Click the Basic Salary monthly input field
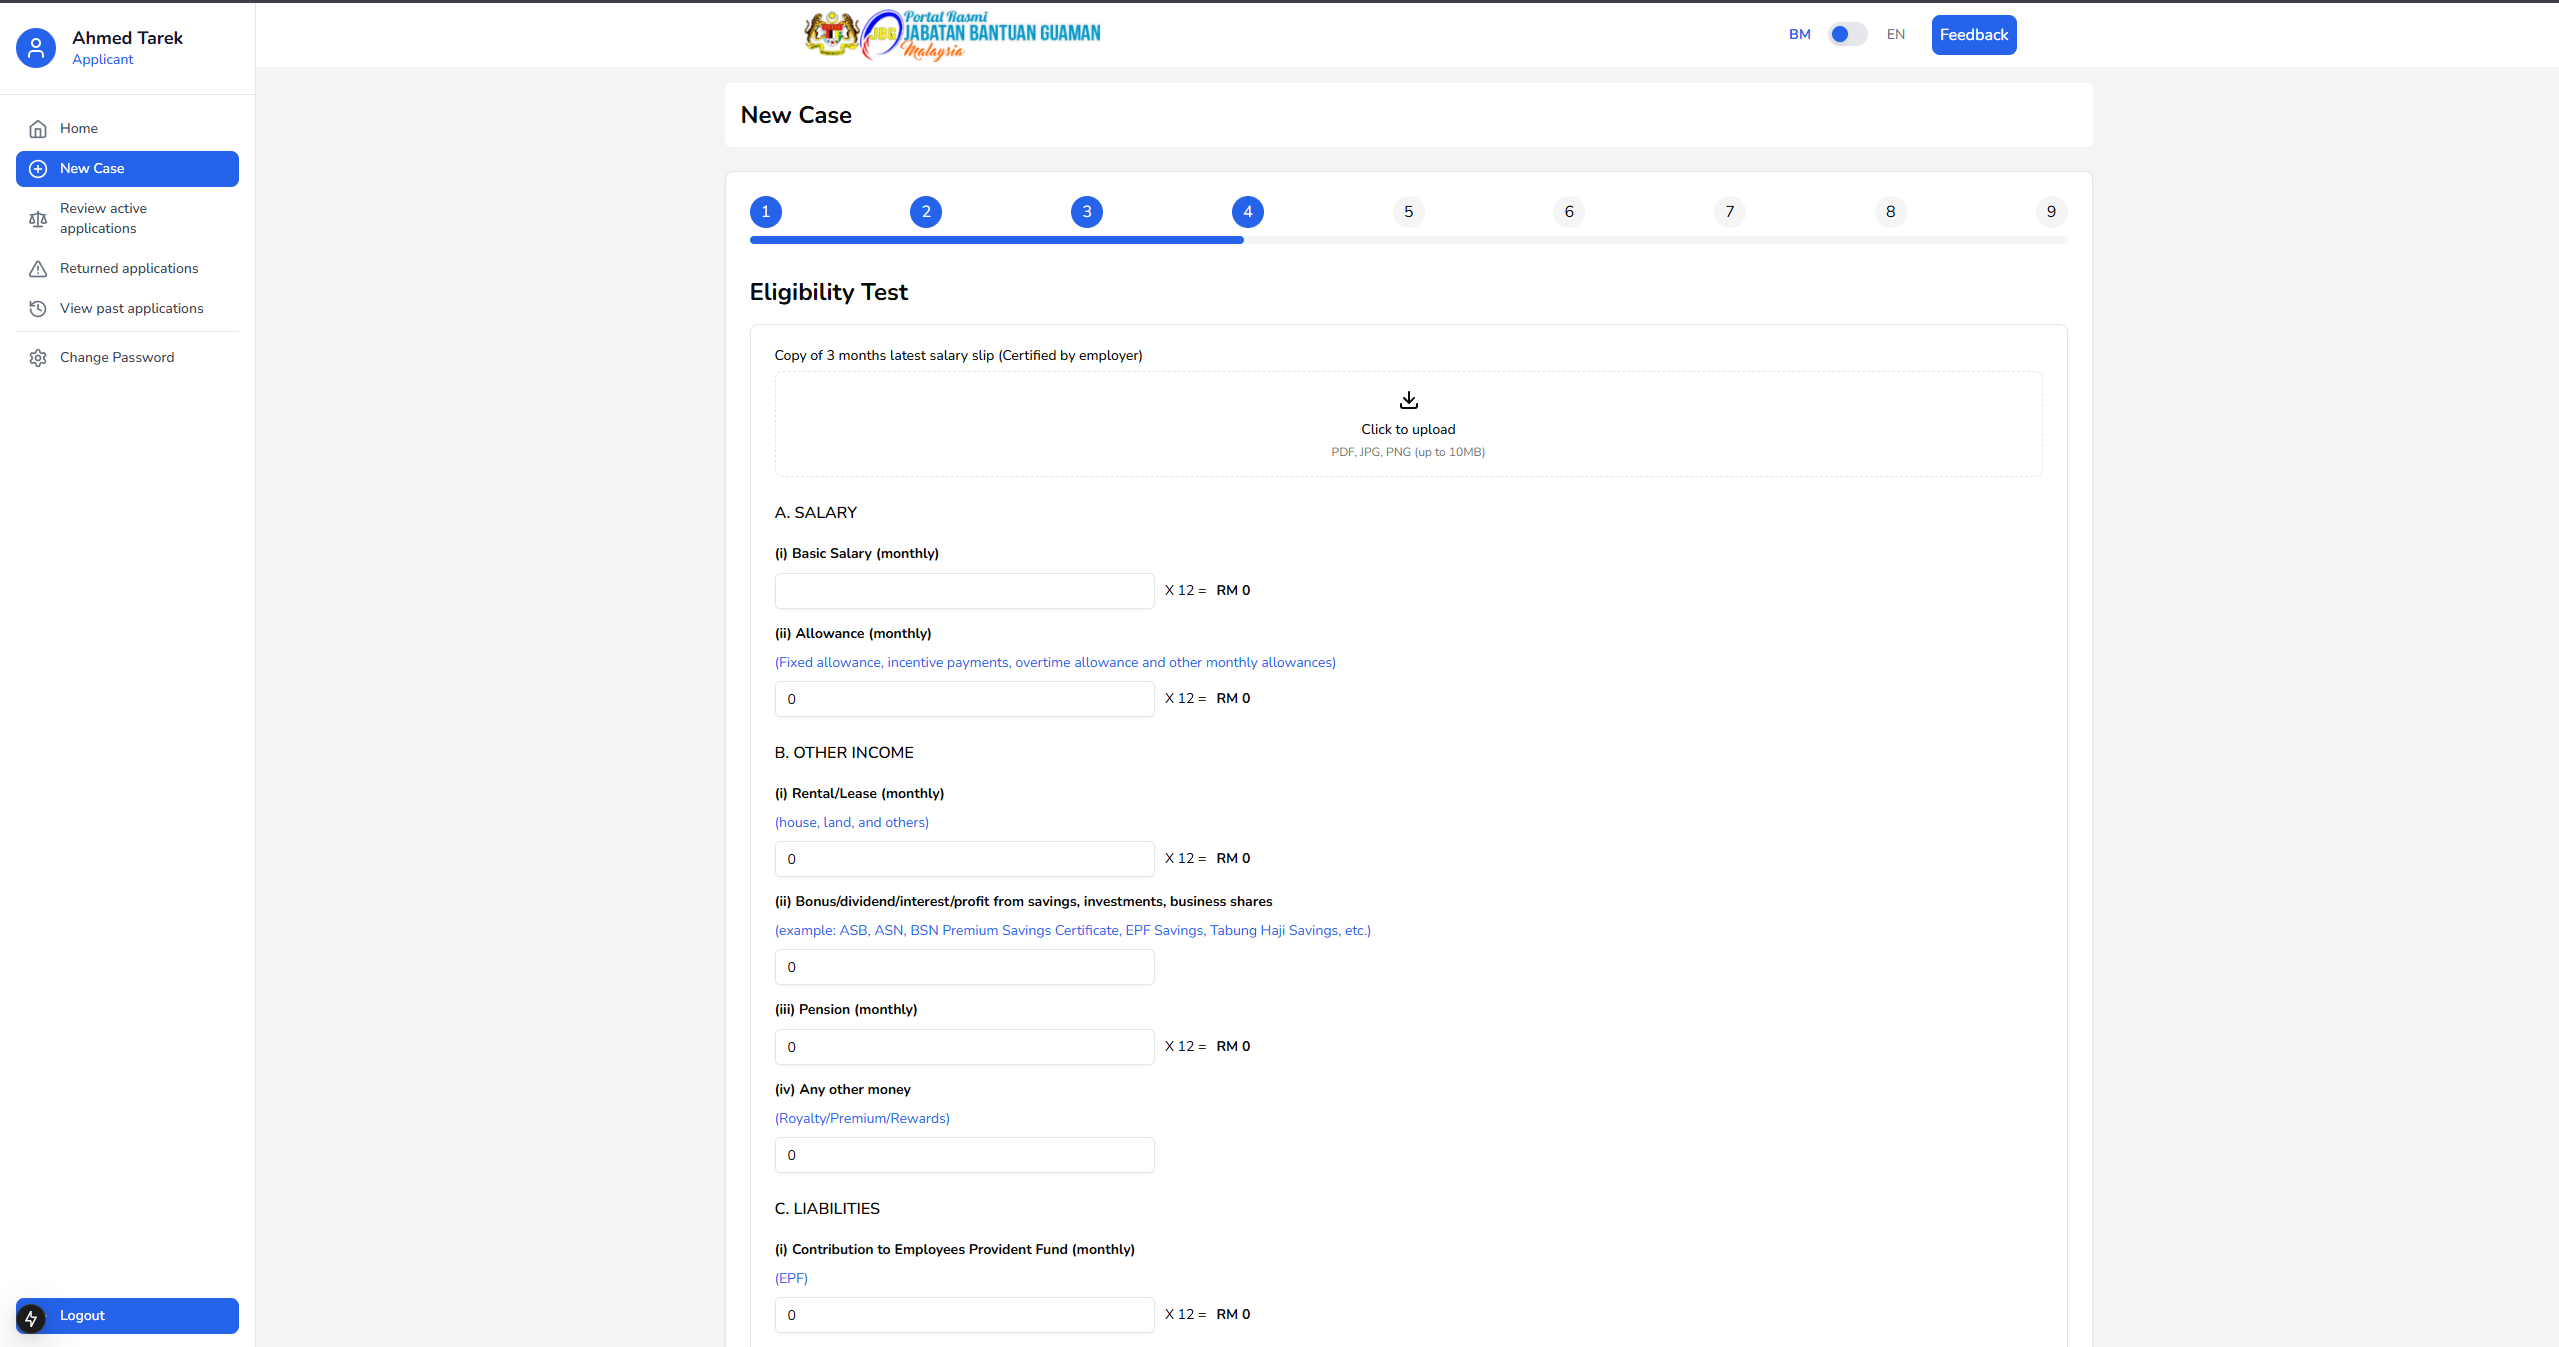 (964, 591)
